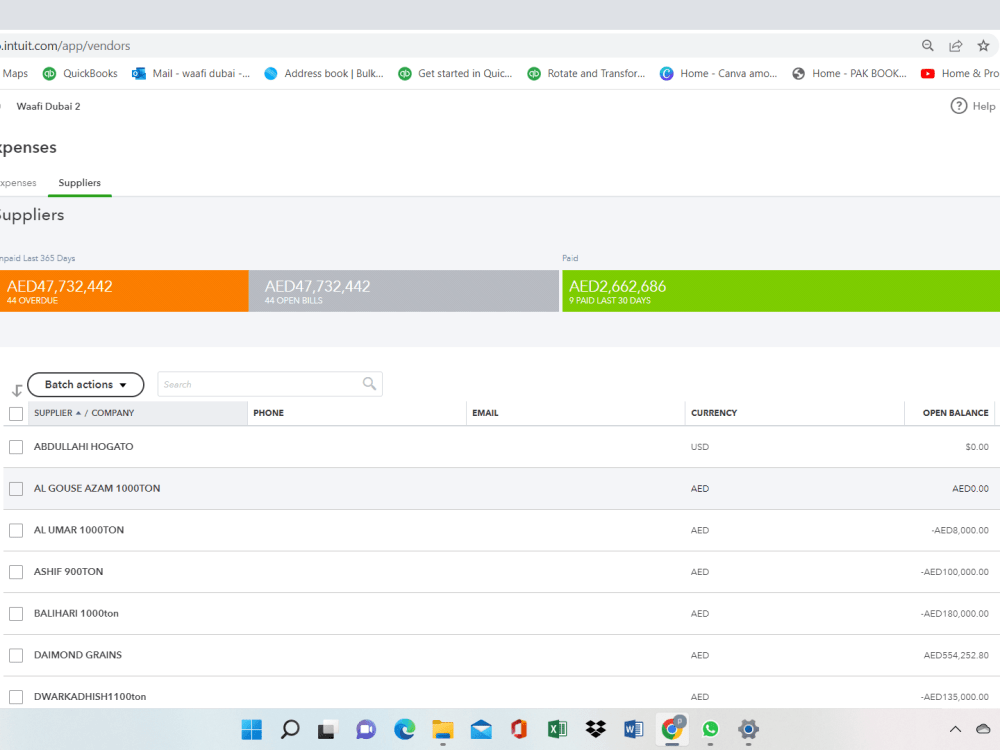Screen dimensions: 1000x750
Task: Open the Home - Canva bookmark
Action: click(x=718, y=73)
